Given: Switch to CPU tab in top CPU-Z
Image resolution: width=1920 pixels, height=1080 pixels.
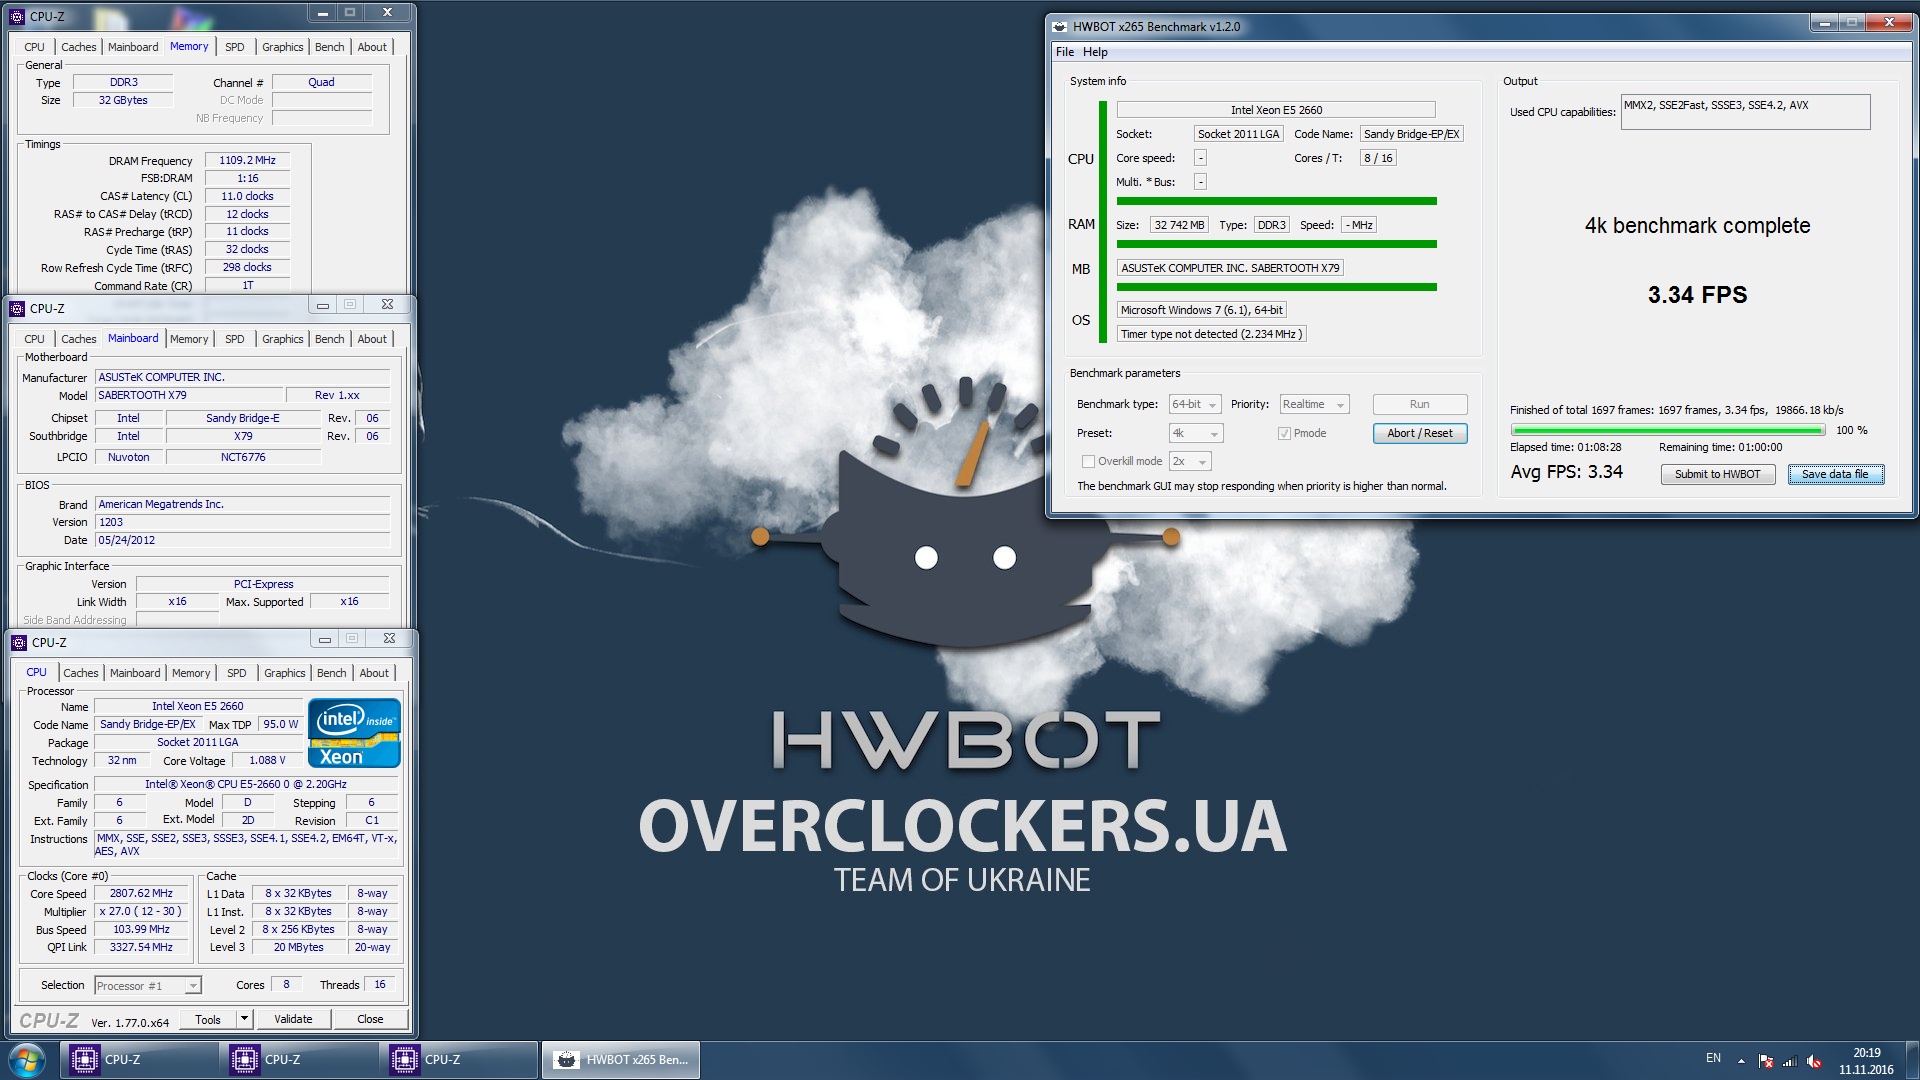Looking at the screenshot, I should (x=35, y=47).
